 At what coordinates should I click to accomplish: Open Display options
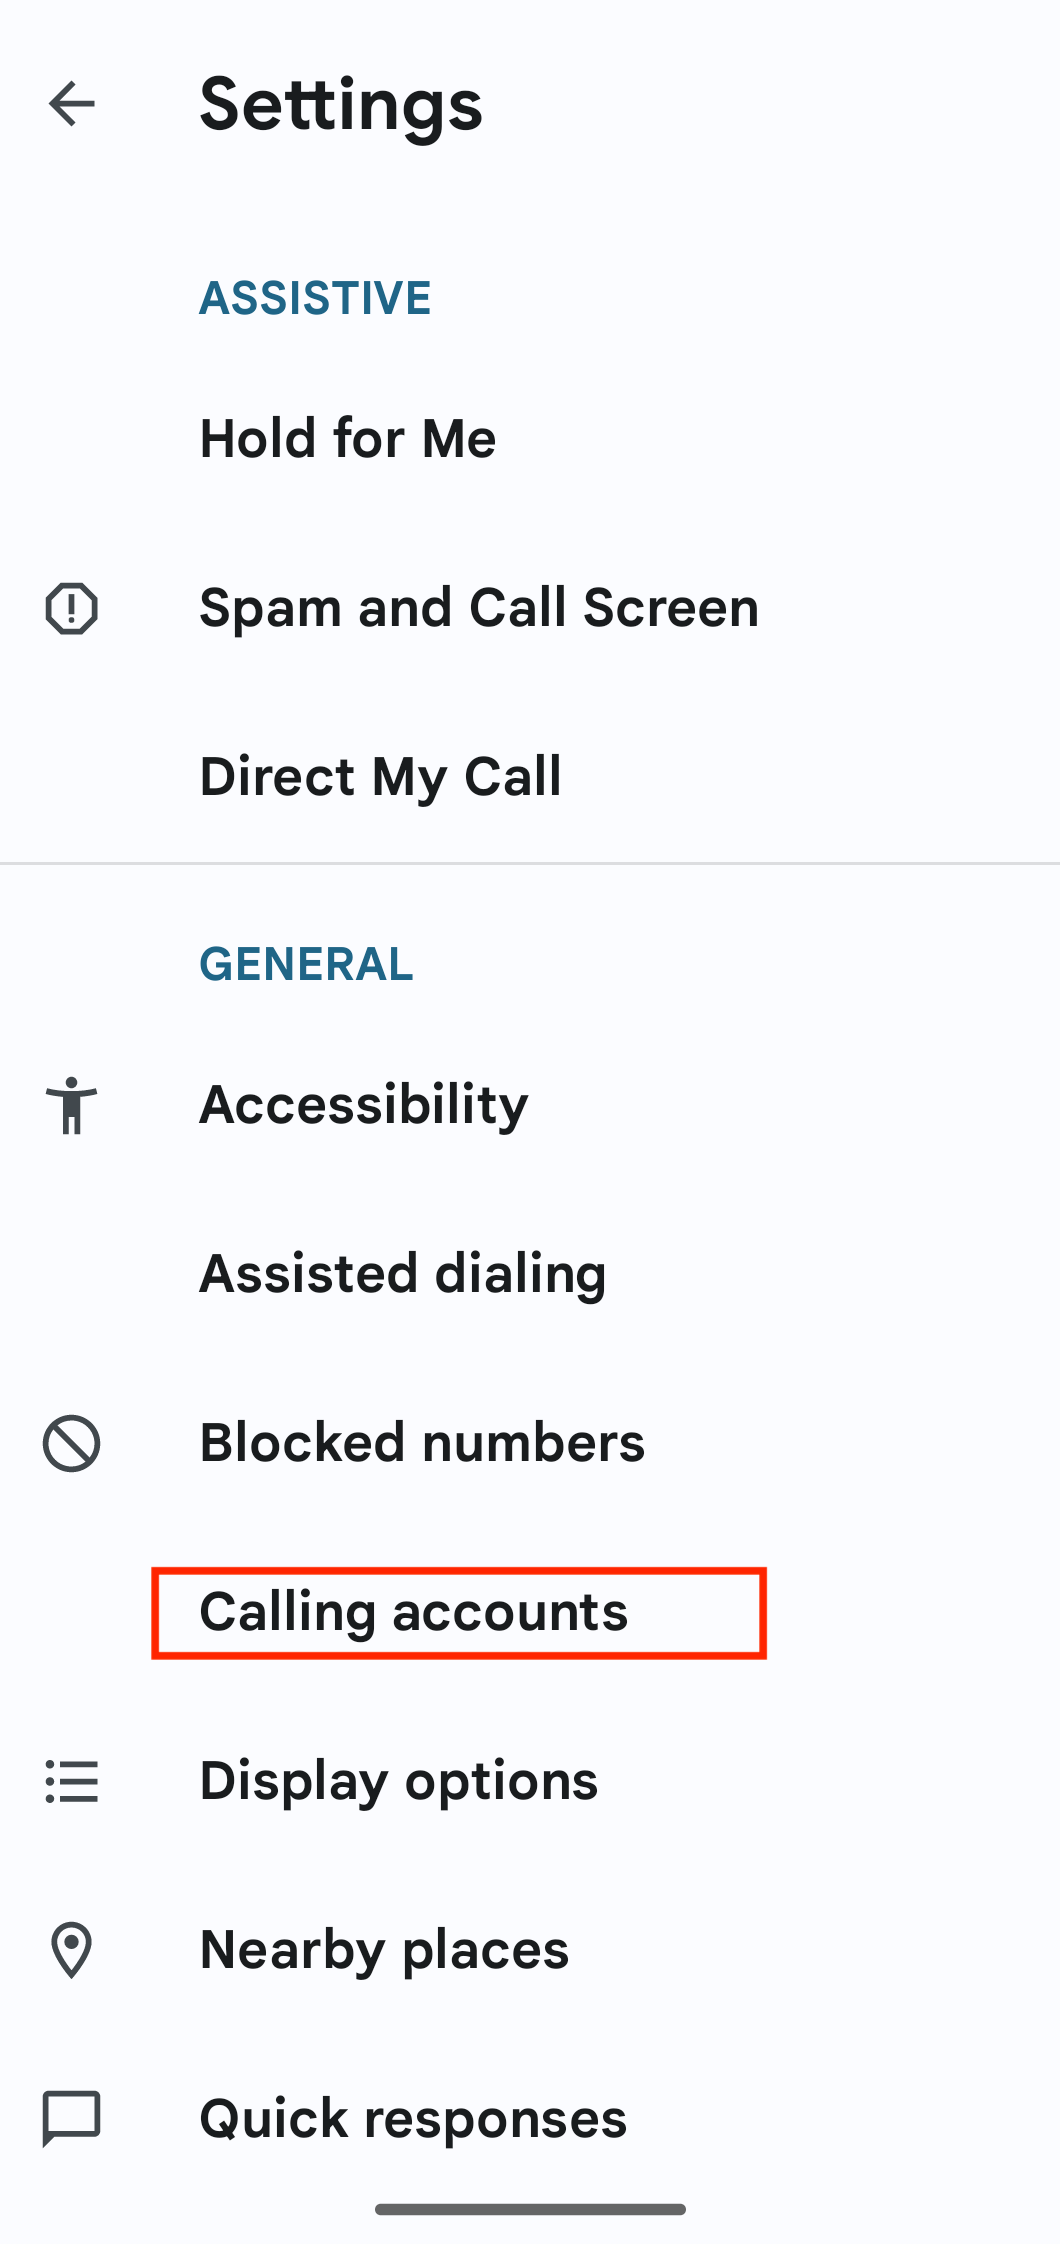(398, 1779)
